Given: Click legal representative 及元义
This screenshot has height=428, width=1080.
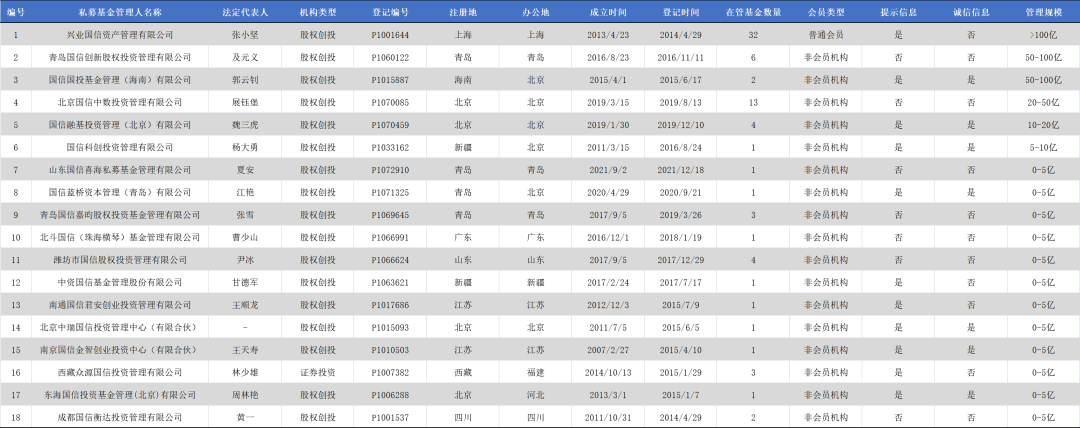Looking at the screenshot, I should [x=246, y=57].
